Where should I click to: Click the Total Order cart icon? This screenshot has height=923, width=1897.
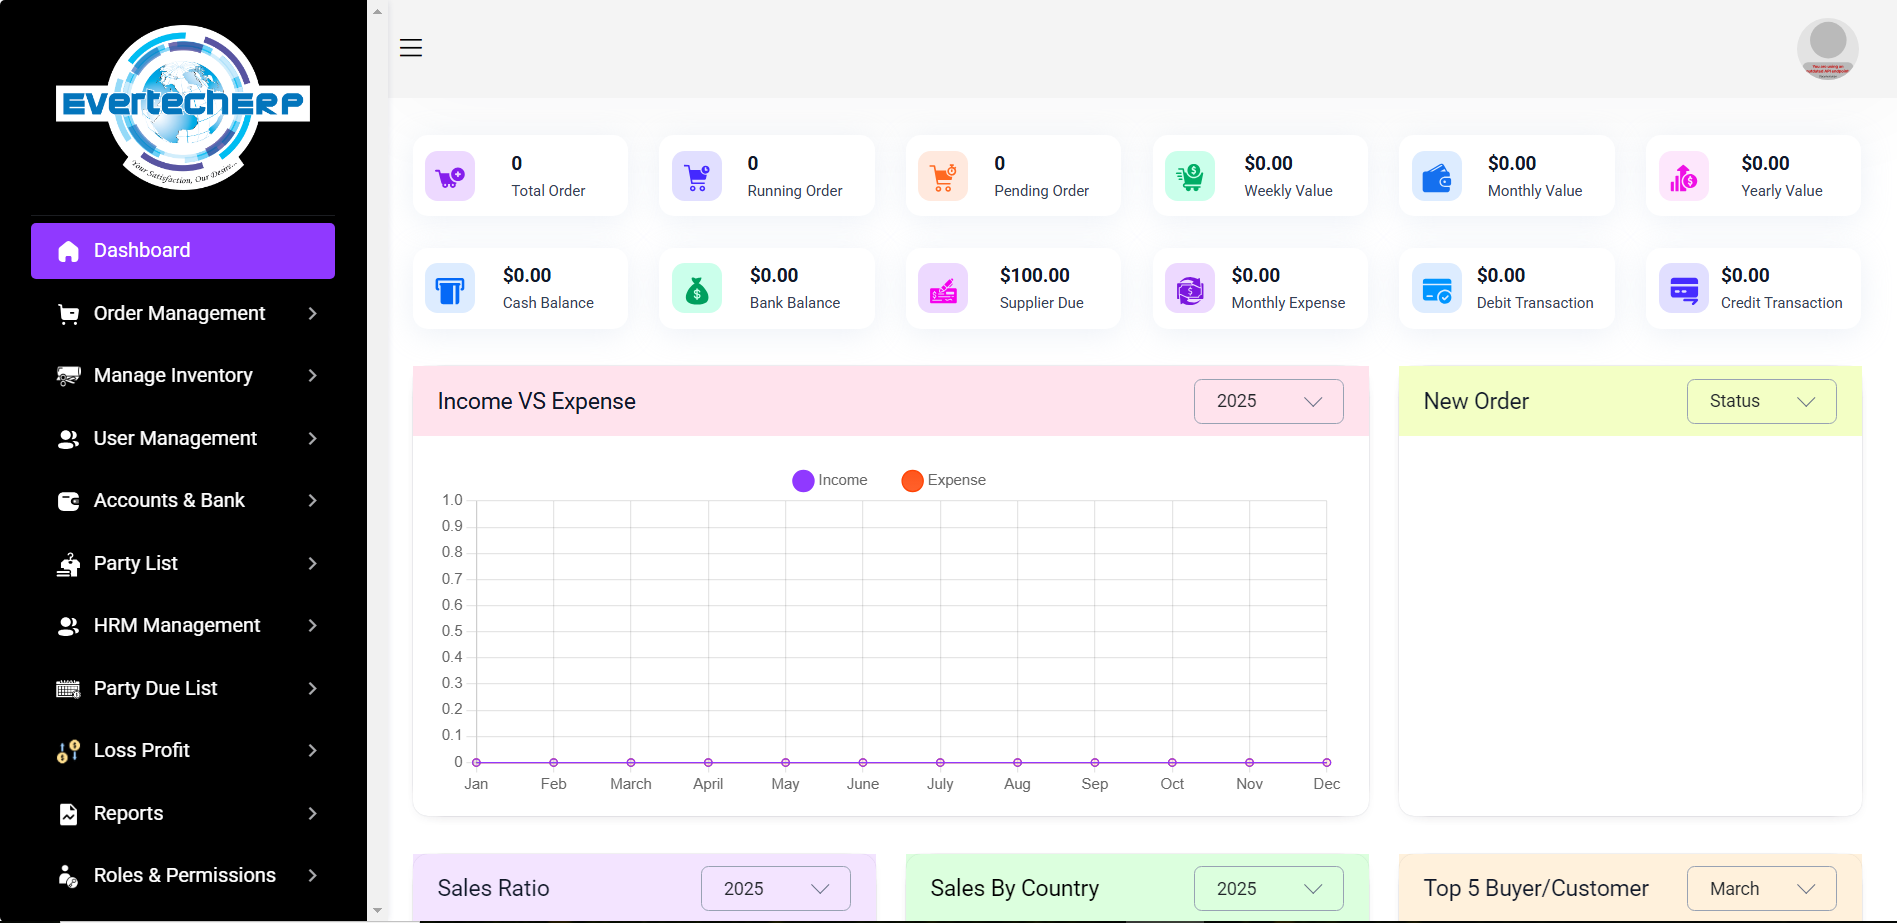[x=450, y=177]
